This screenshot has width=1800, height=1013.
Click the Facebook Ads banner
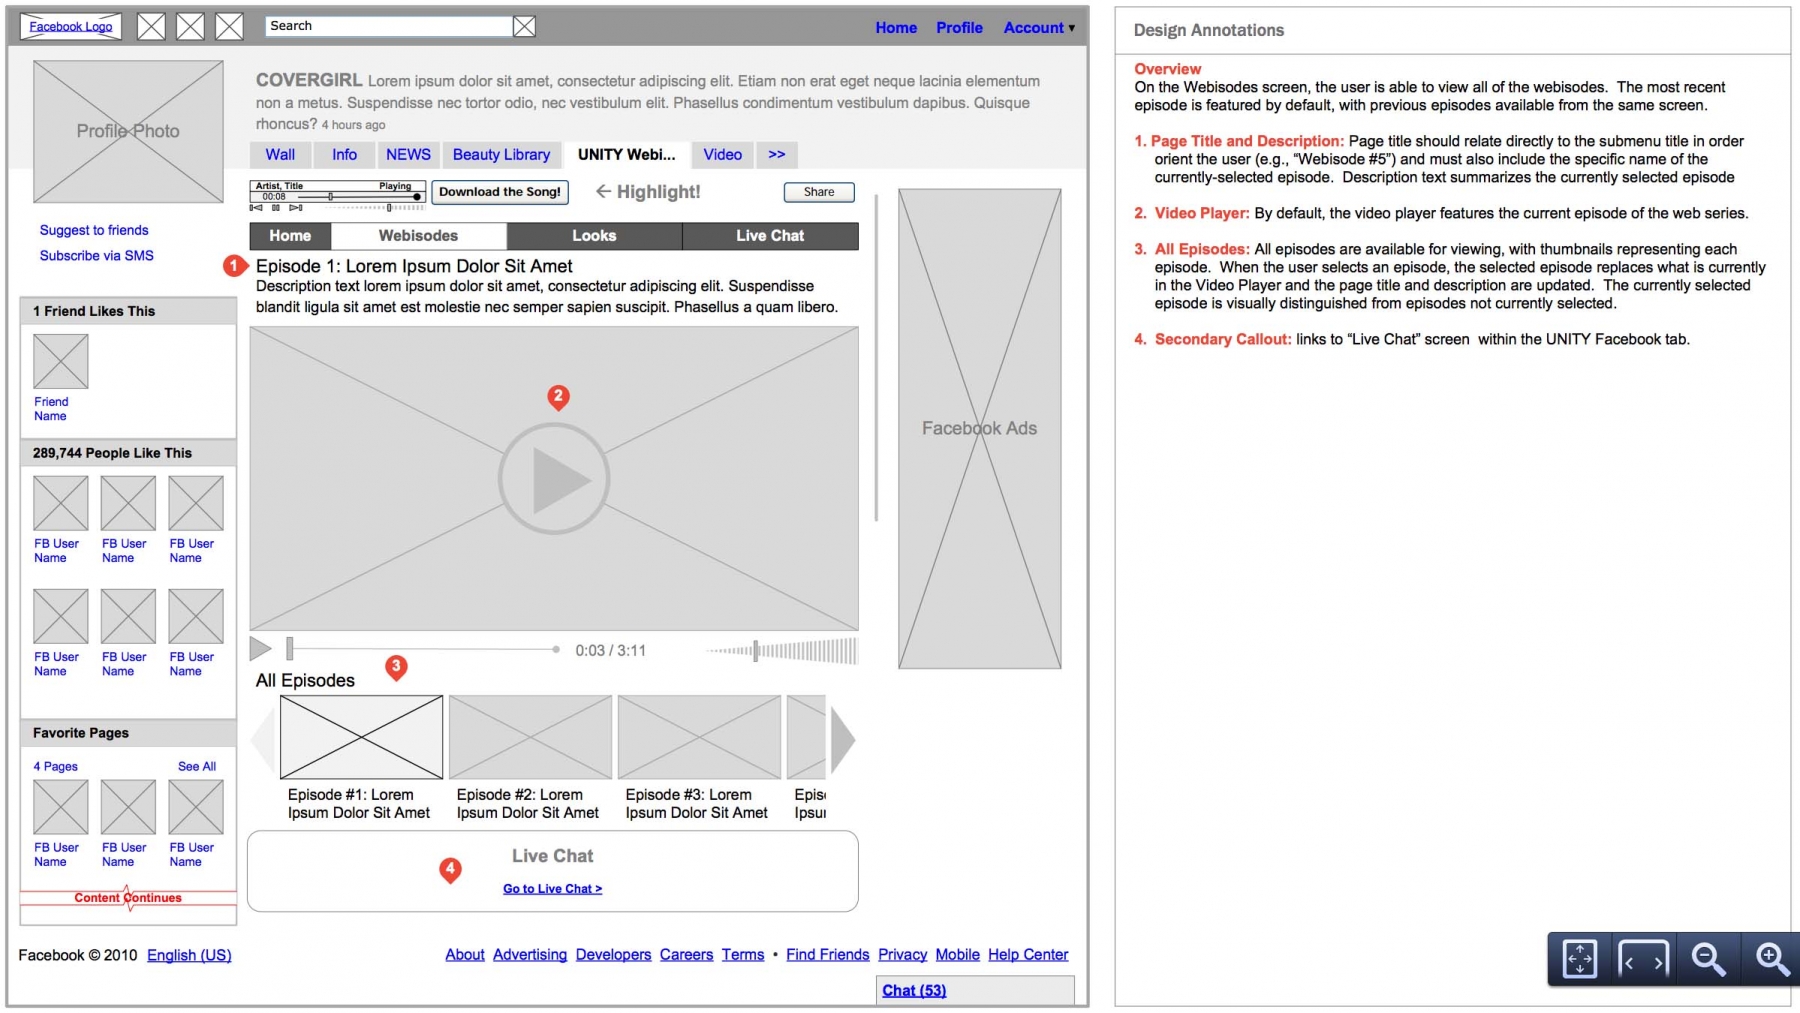(x=980, y=428)
